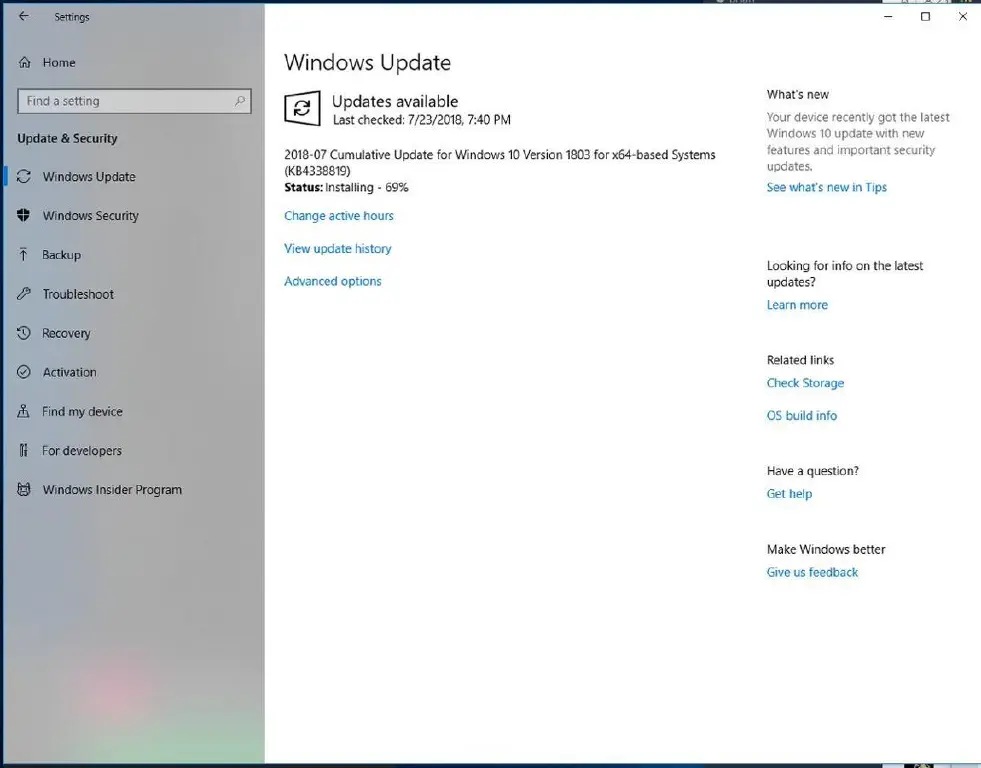Select Windows Update in sidebar
981x768 pixels.
coord(89,176)
